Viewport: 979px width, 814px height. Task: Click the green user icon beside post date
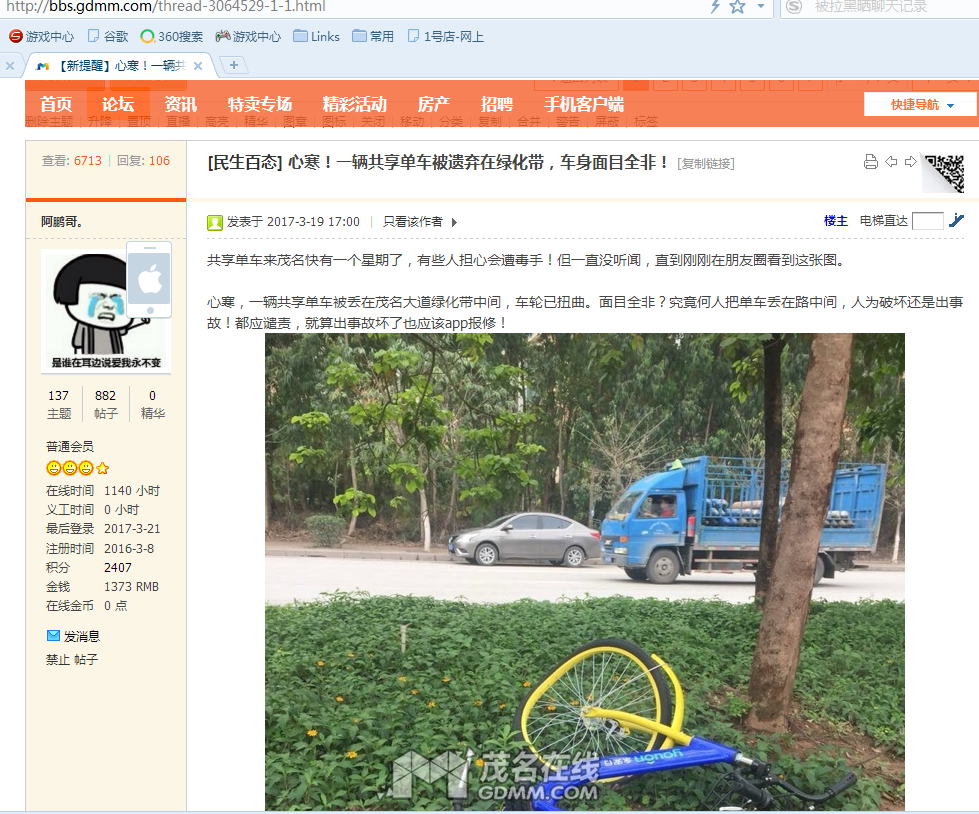tap(215, 222)
